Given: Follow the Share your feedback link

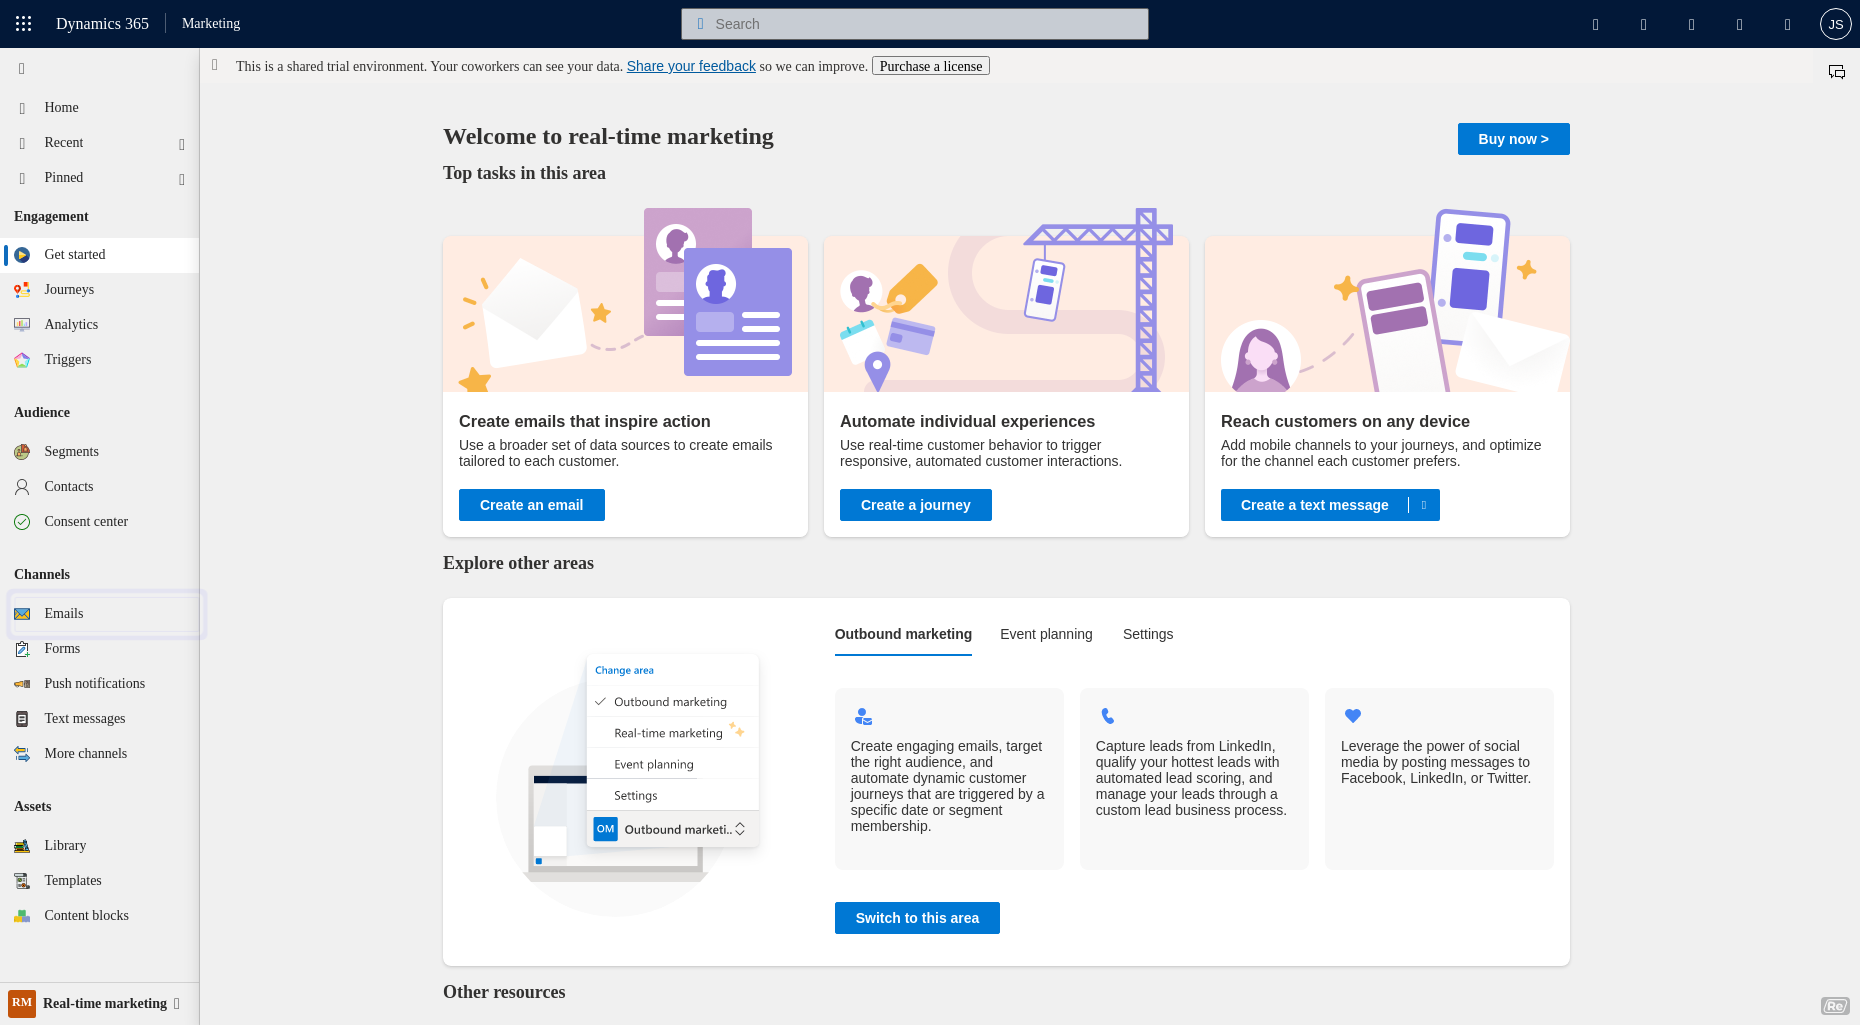Looking at the screenshot, I should 691,66.
